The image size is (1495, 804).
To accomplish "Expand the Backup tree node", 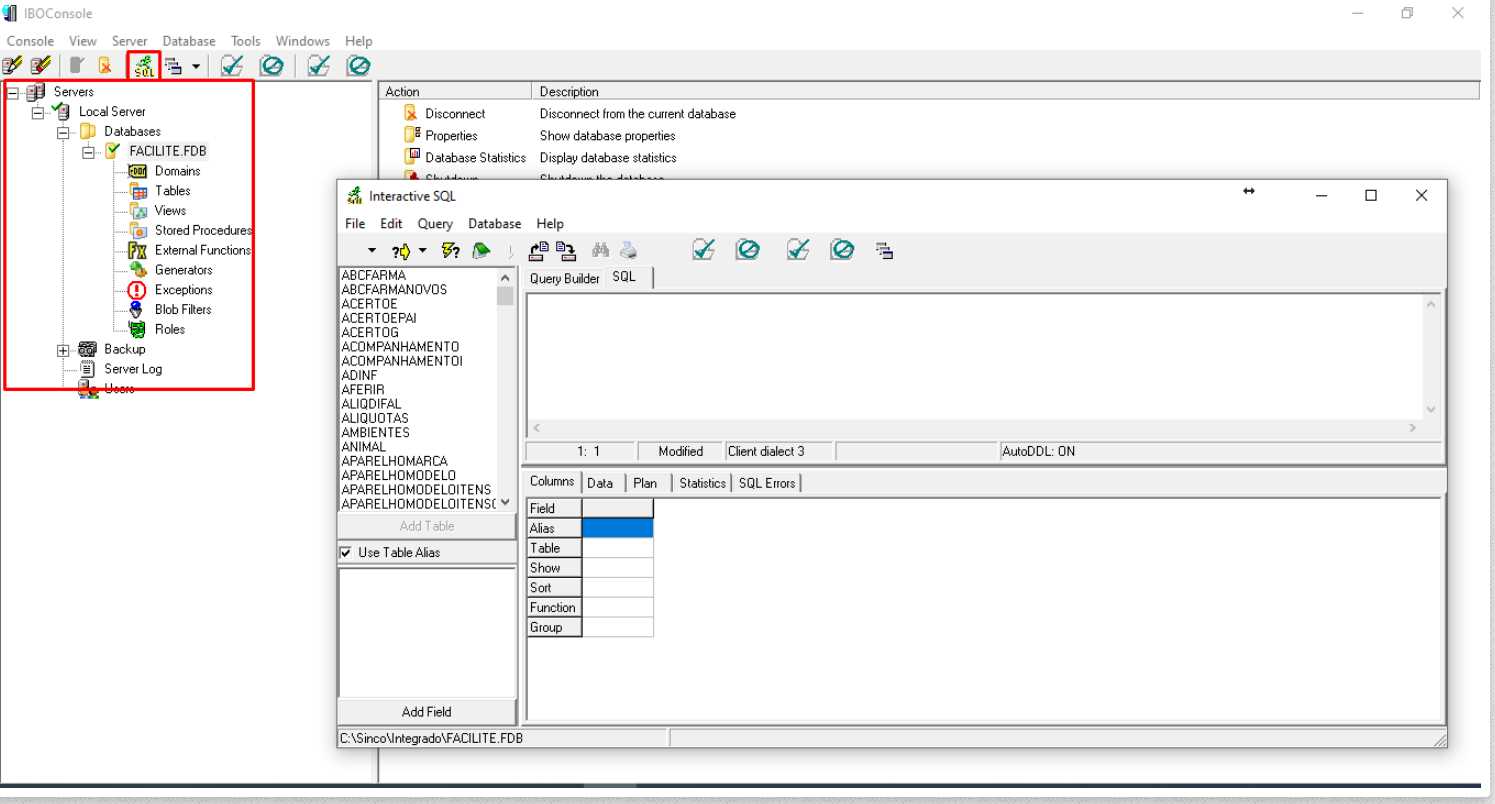I will coord(62,350).
